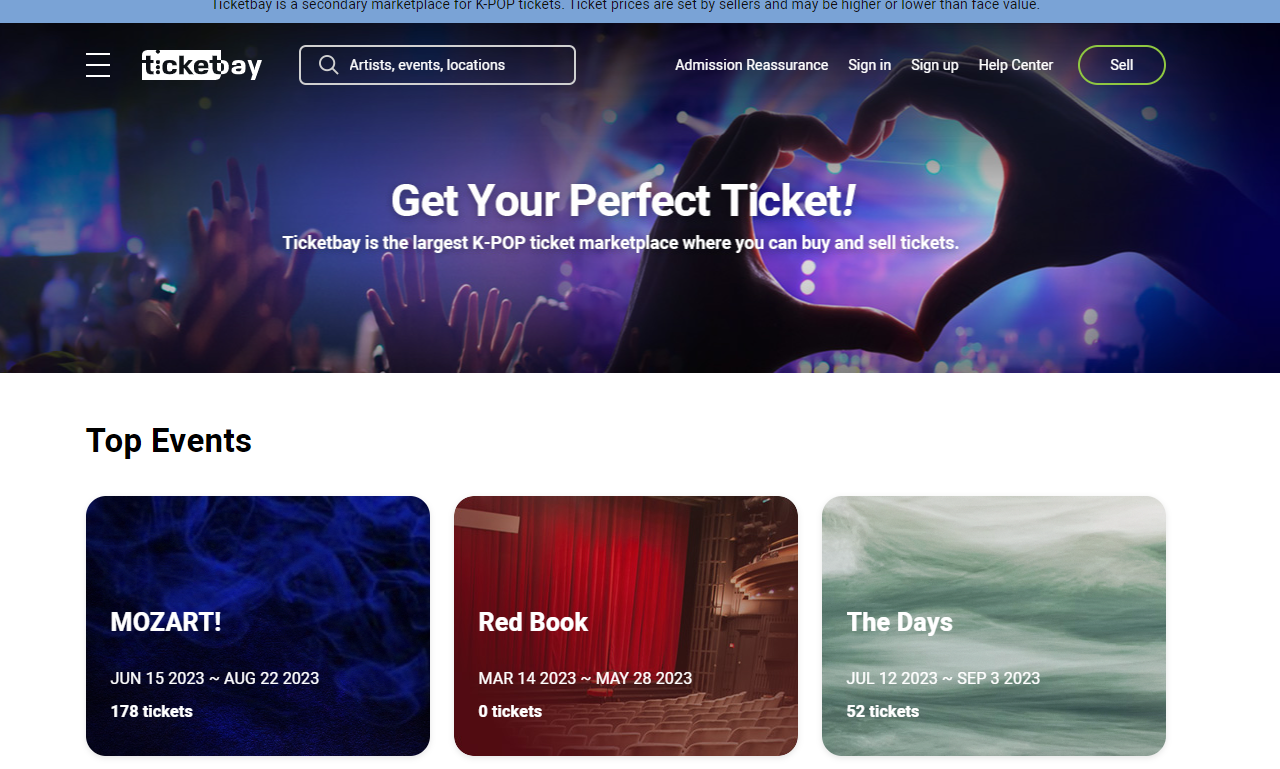Click the MAR 14 2023 ~ MAY 28 2023 date range
The width and height of the screenshot is (1280, 769).
click(x=585, y=678)
